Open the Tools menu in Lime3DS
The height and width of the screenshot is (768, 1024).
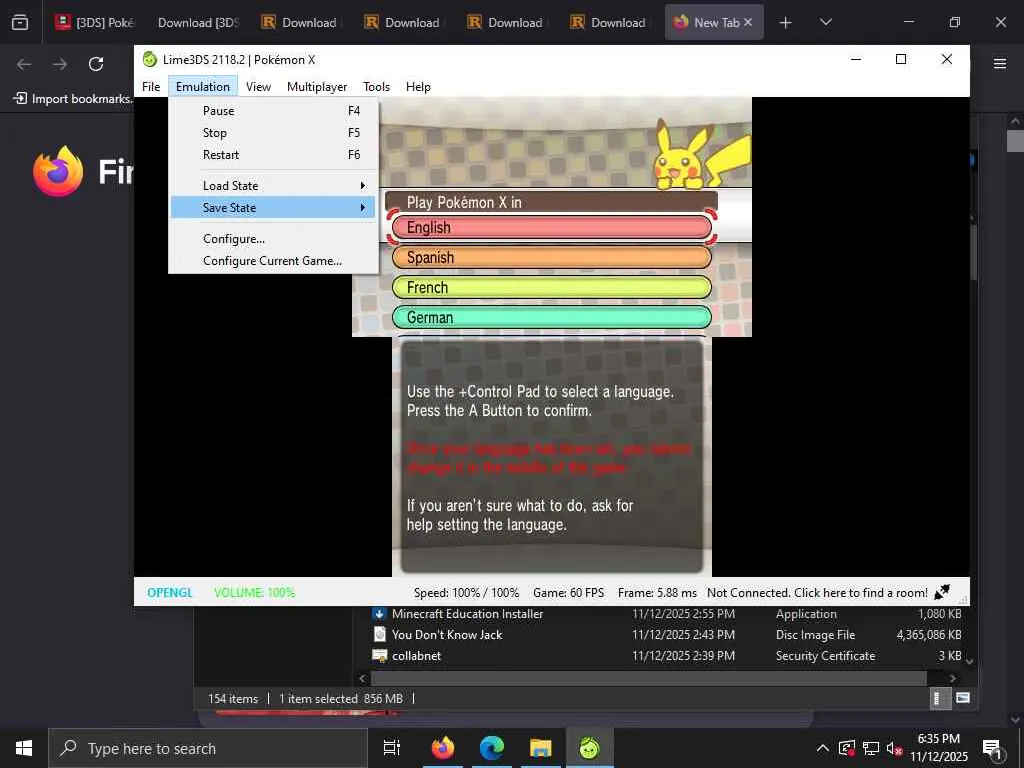[x=376, y=87]
